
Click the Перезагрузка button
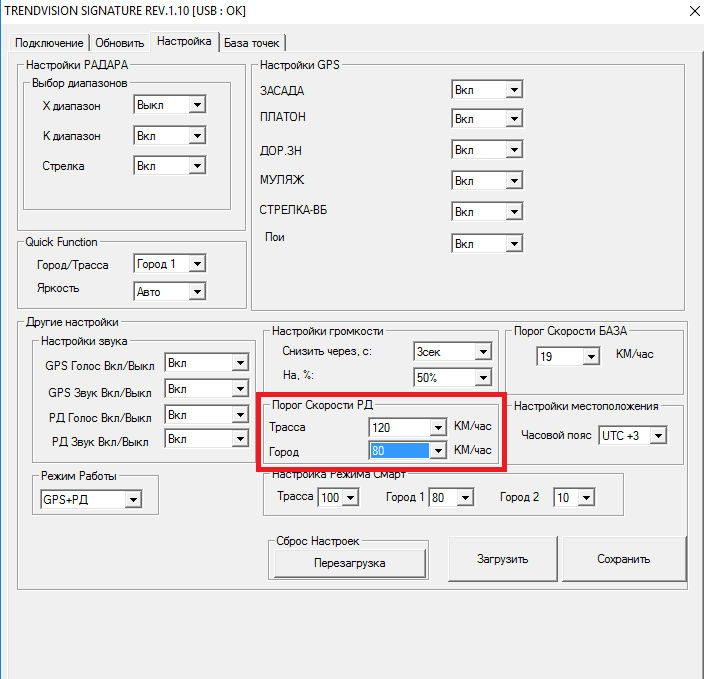[349, 562]
